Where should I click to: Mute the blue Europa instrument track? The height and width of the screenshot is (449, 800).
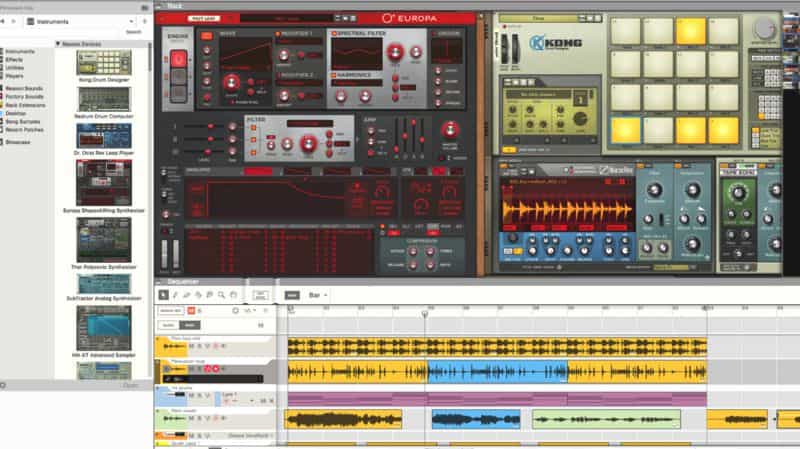click(192, 395)
